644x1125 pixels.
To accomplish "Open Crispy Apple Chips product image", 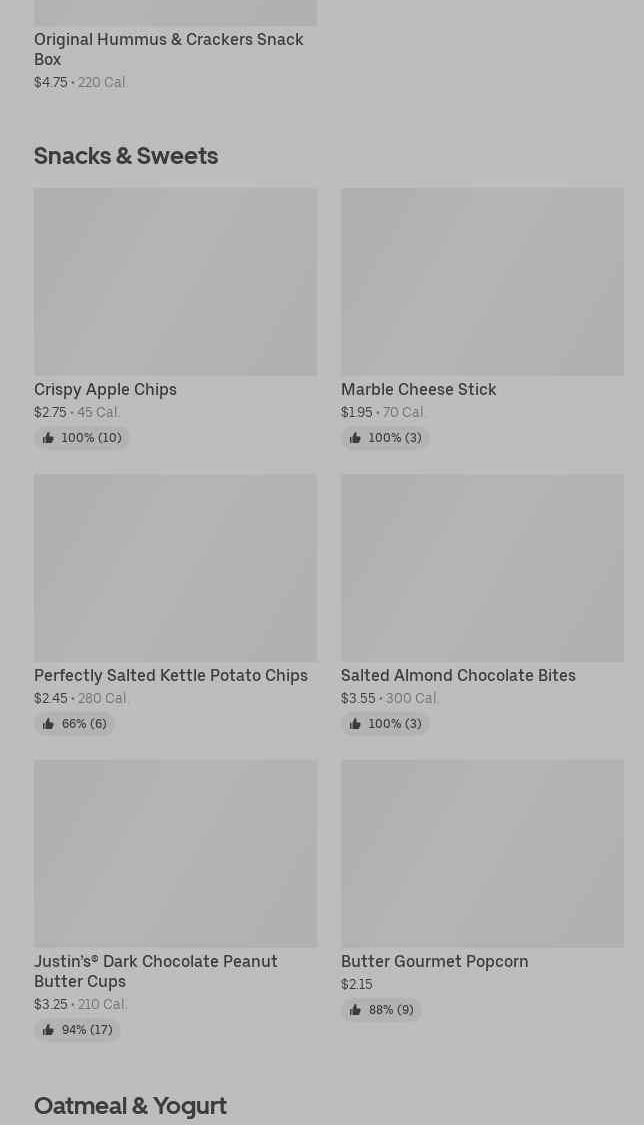I will pos(175,281).
